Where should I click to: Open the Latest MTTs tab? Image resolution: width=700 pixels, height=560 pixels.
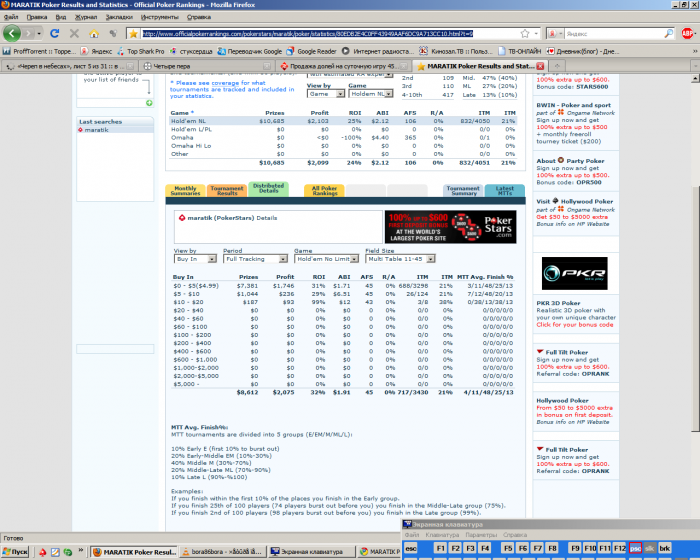(505, 190)
